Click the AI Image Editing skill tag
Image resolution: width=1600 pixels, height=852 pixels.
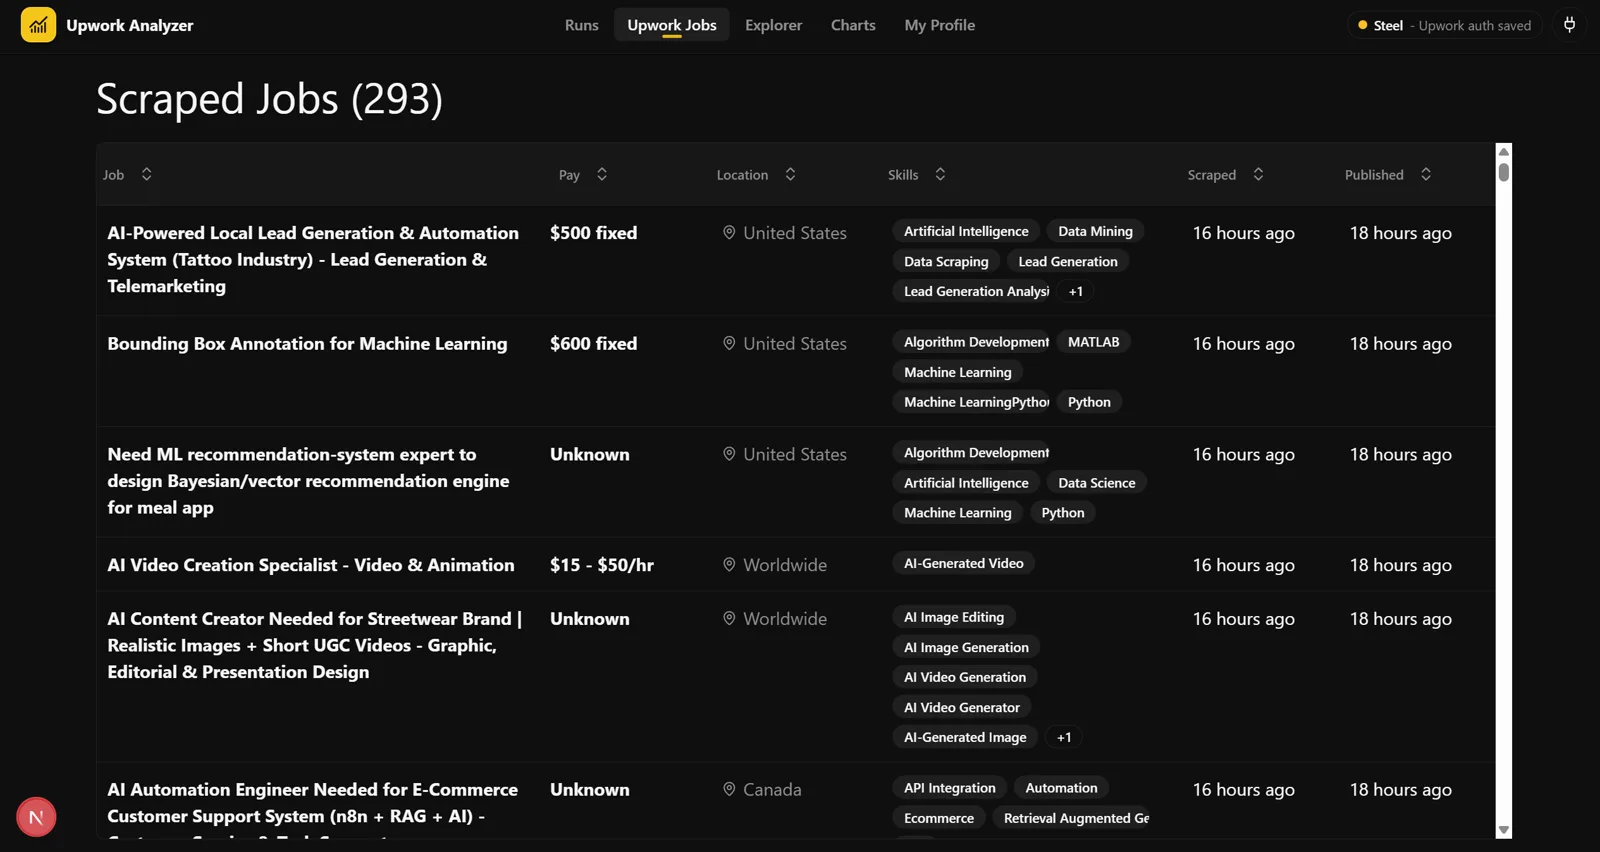pyautogui.click(x=954, y=617)
